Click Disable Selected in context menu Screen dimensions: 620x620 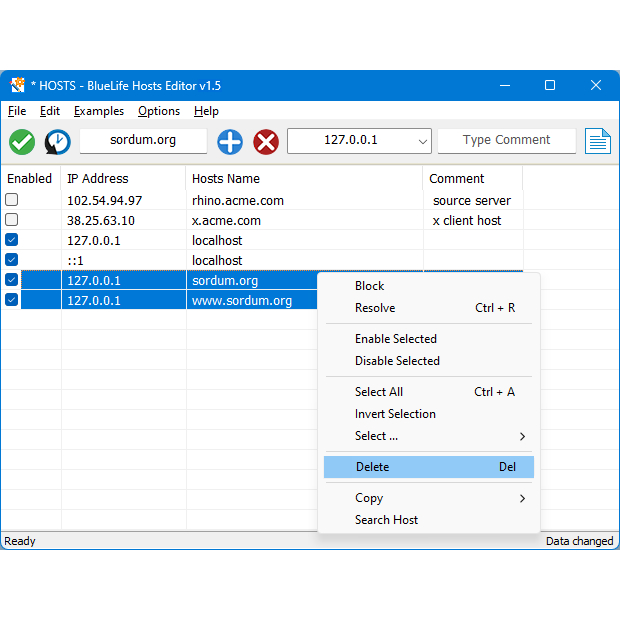tap(429, 361)
